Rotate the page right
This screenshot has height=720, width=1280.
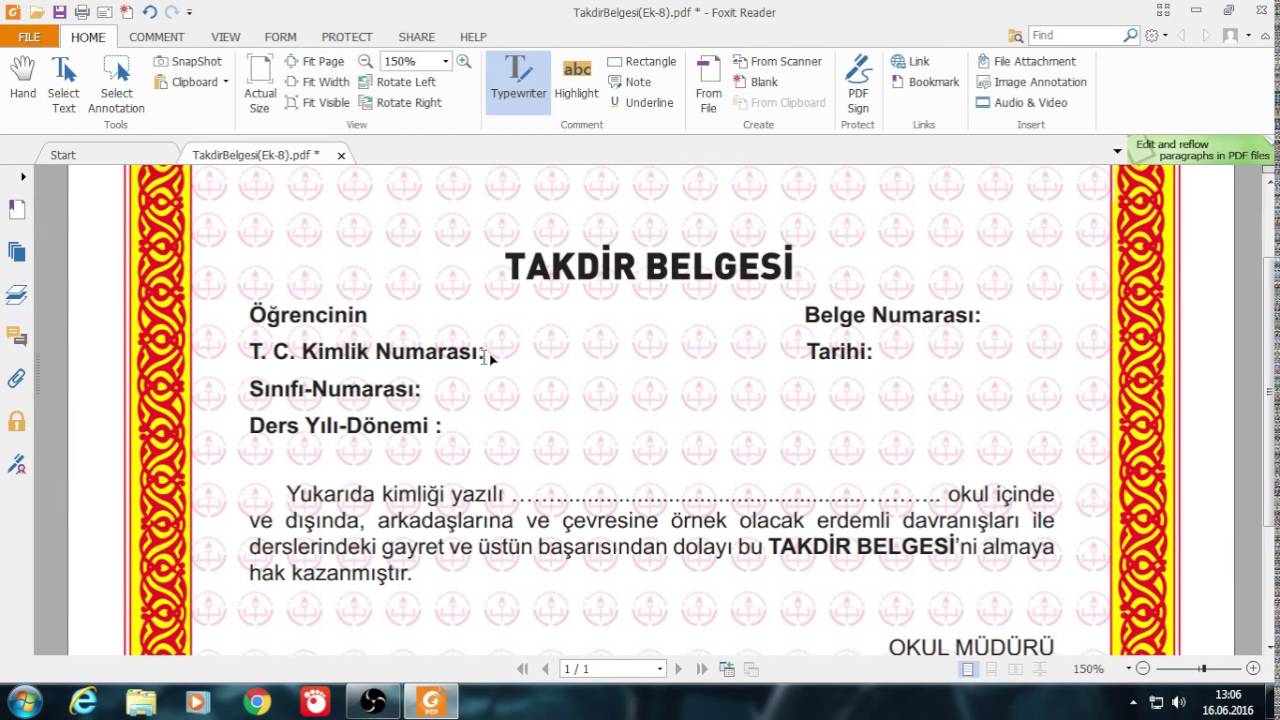coord(400,102)
